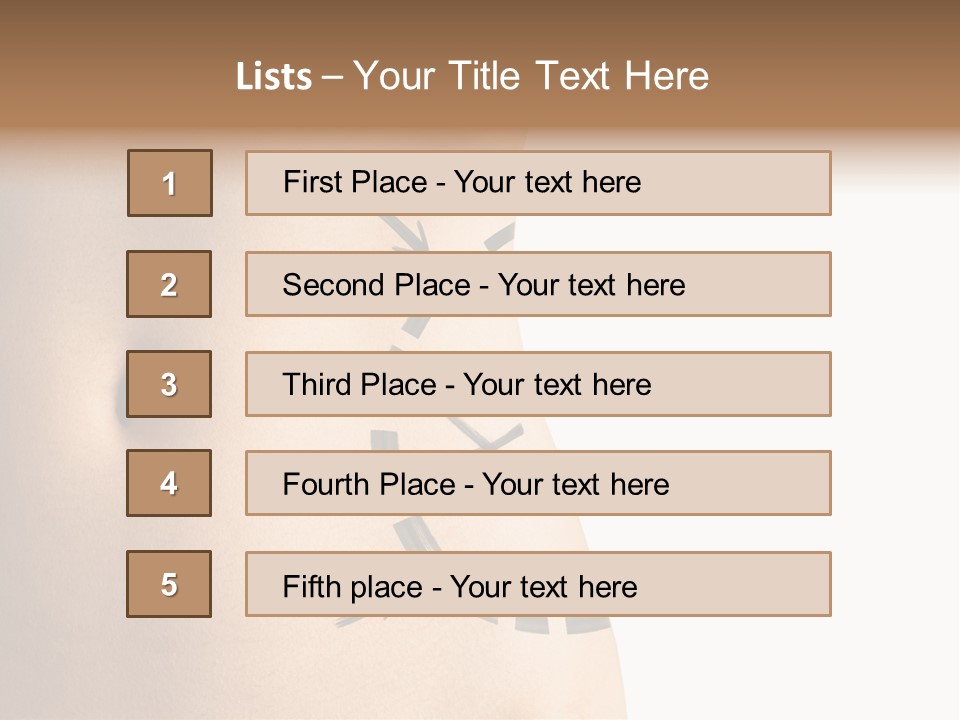Screen dimensions: 960x720
Task: Click the number 5 box
Action: (x=169, y=584)
